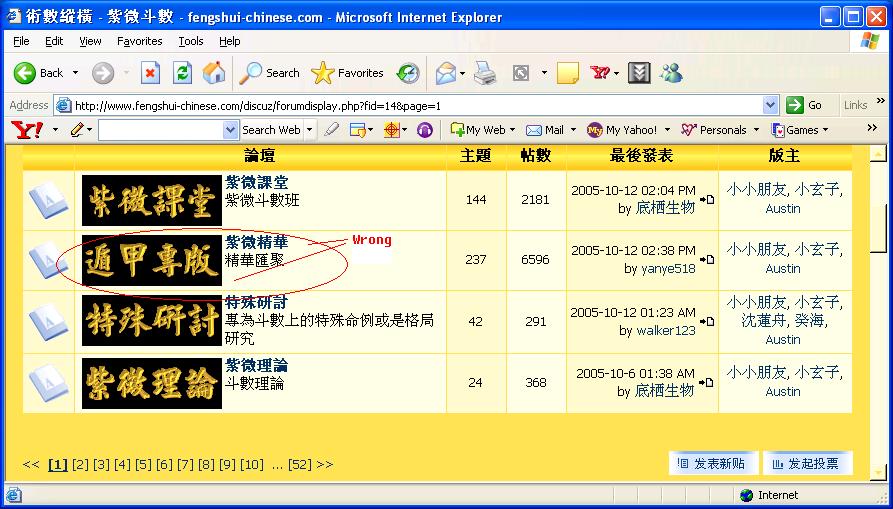Open the Messenger people icon
893x509 pixels.
(671, 72)
